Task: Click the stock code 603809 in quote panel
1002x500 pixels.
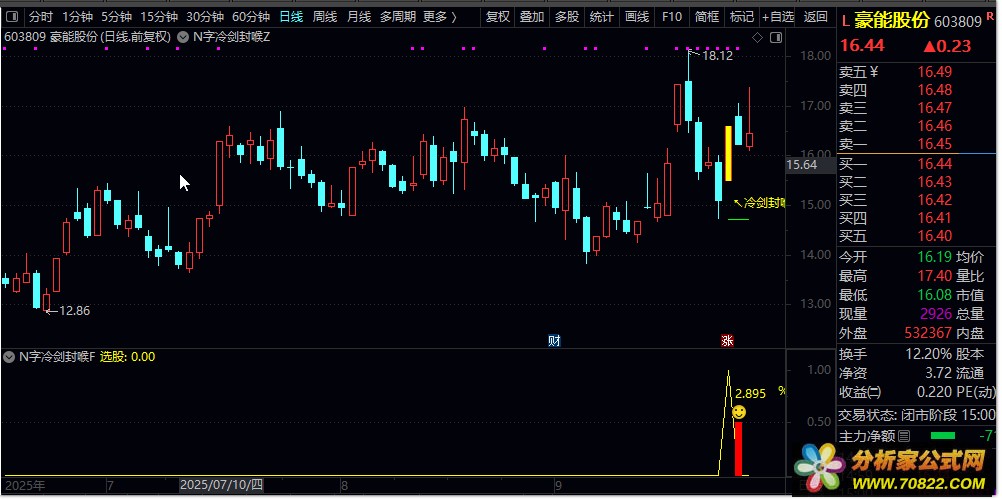Action: [958, 22]
